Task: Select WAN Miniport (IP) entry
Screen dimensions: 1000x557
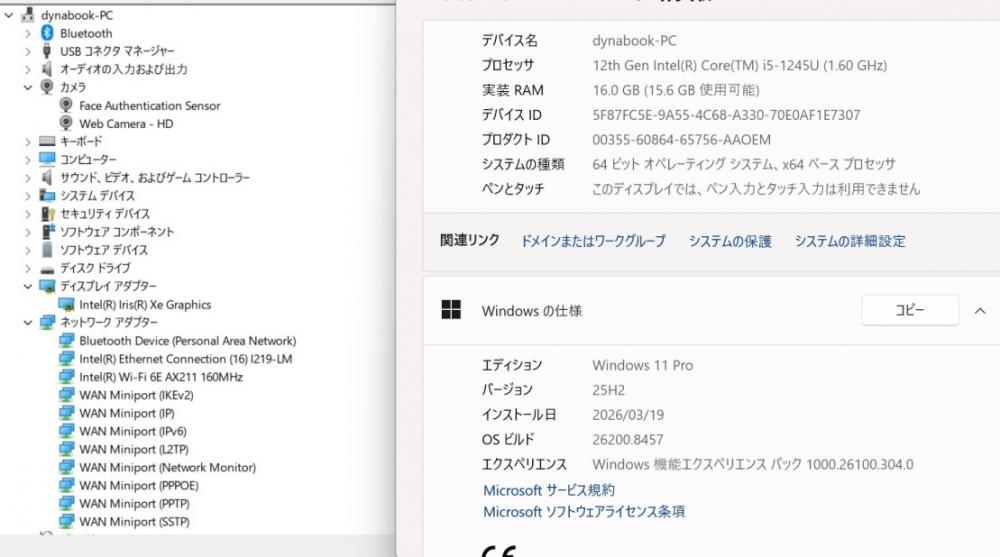Action: tap(127, 413)
